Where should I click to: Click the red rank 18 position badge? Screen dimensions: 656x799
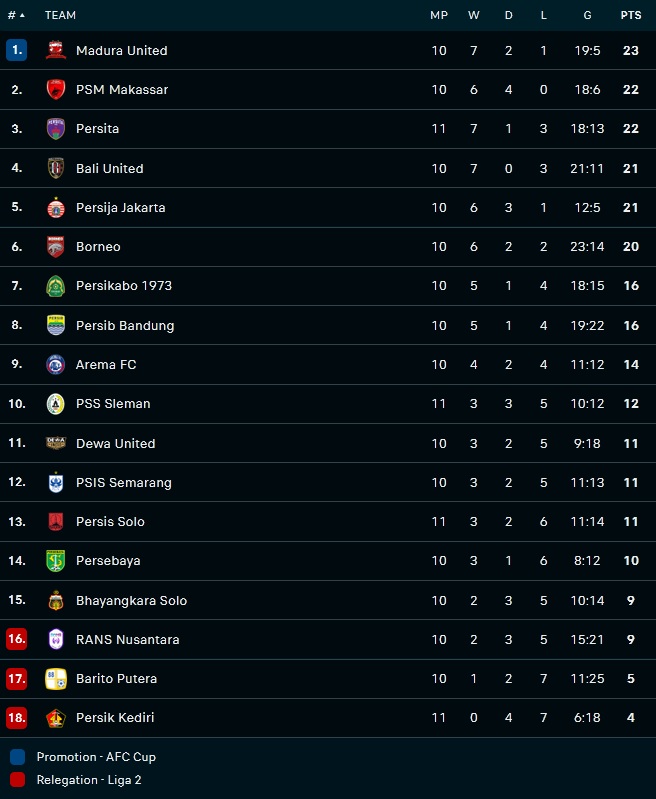click(x=16, y=718)
